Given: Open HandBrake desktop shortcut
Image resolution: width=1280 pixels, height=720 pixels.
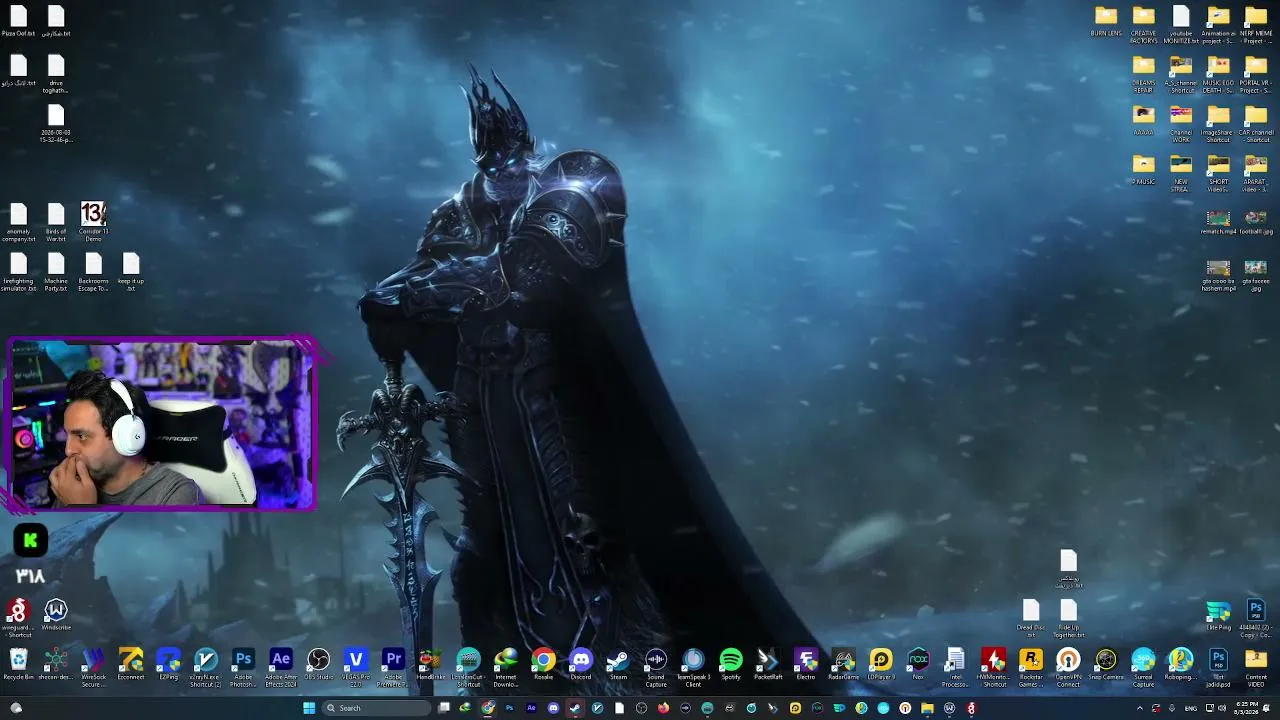Looking at the screenshot, I should pos(431,664).
